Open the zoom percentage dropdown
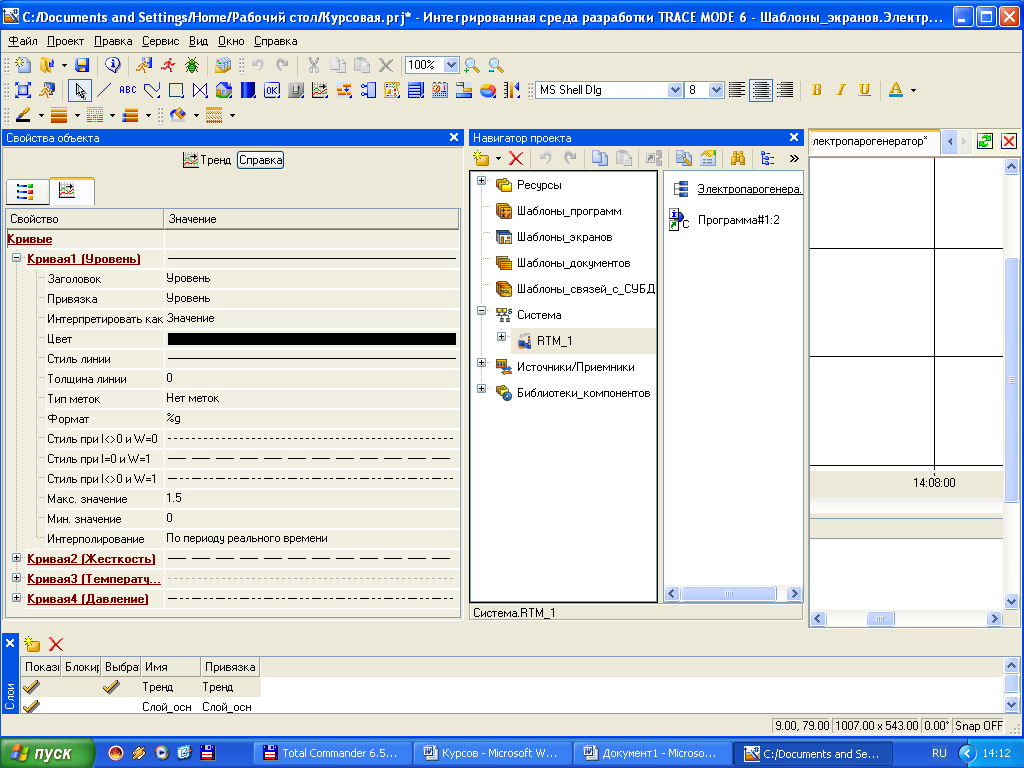The image size is (1024, 768). (x=451, y=65)
